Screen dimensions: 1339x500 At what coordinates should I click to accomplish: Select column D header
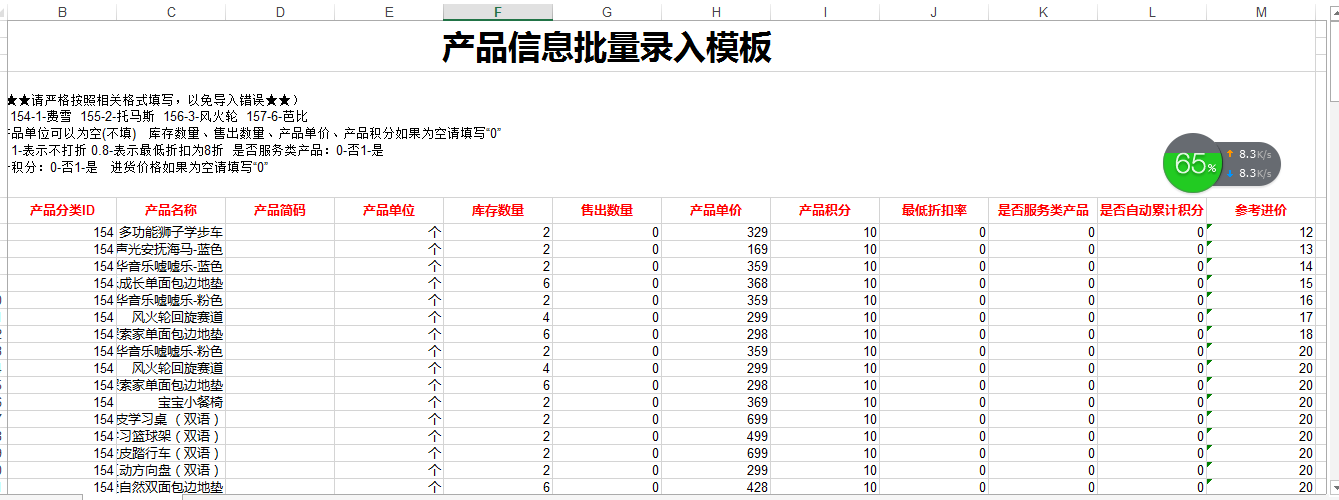click(280, 12)
